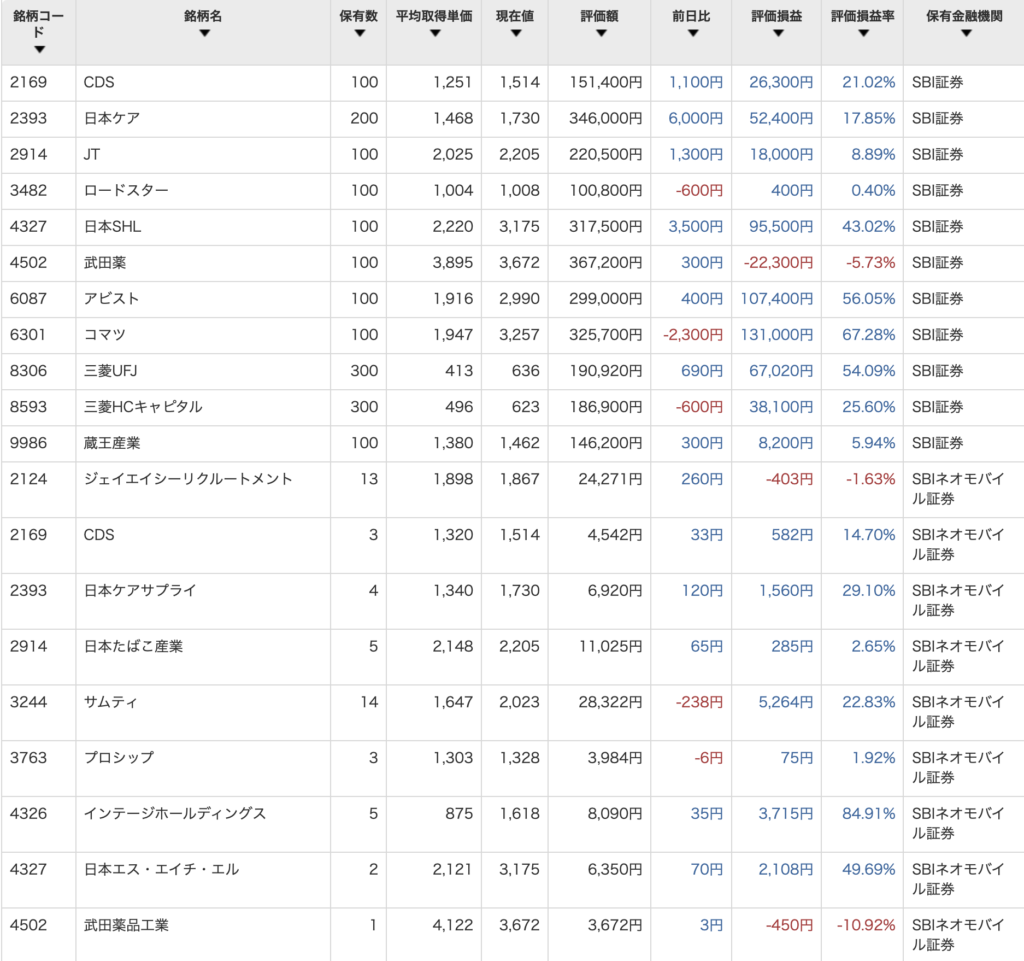Click 武田薬 stock name
The height and width of the screenshot is (961, 1024).
click(x=105, y=262)
